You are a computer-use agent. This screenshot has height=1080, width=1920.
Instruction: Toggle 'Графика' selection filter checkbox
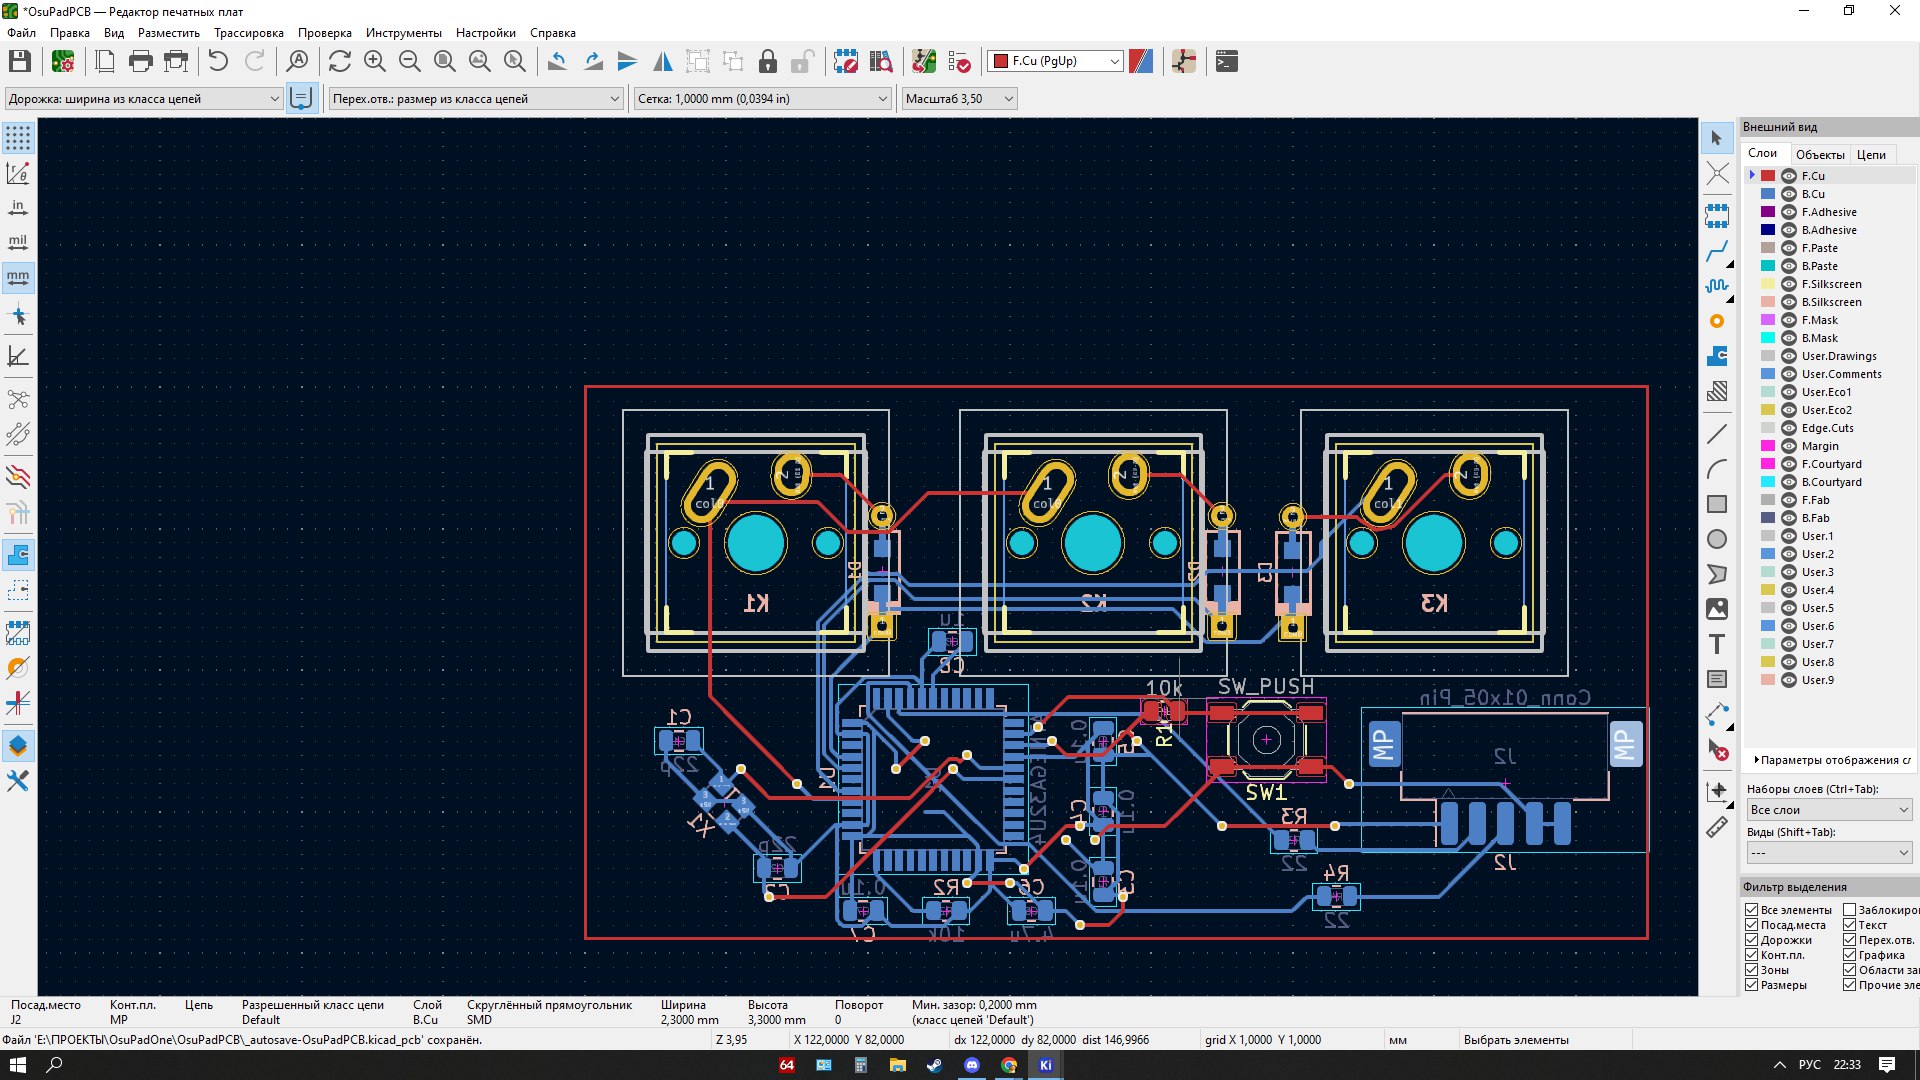pos(1850,955)
